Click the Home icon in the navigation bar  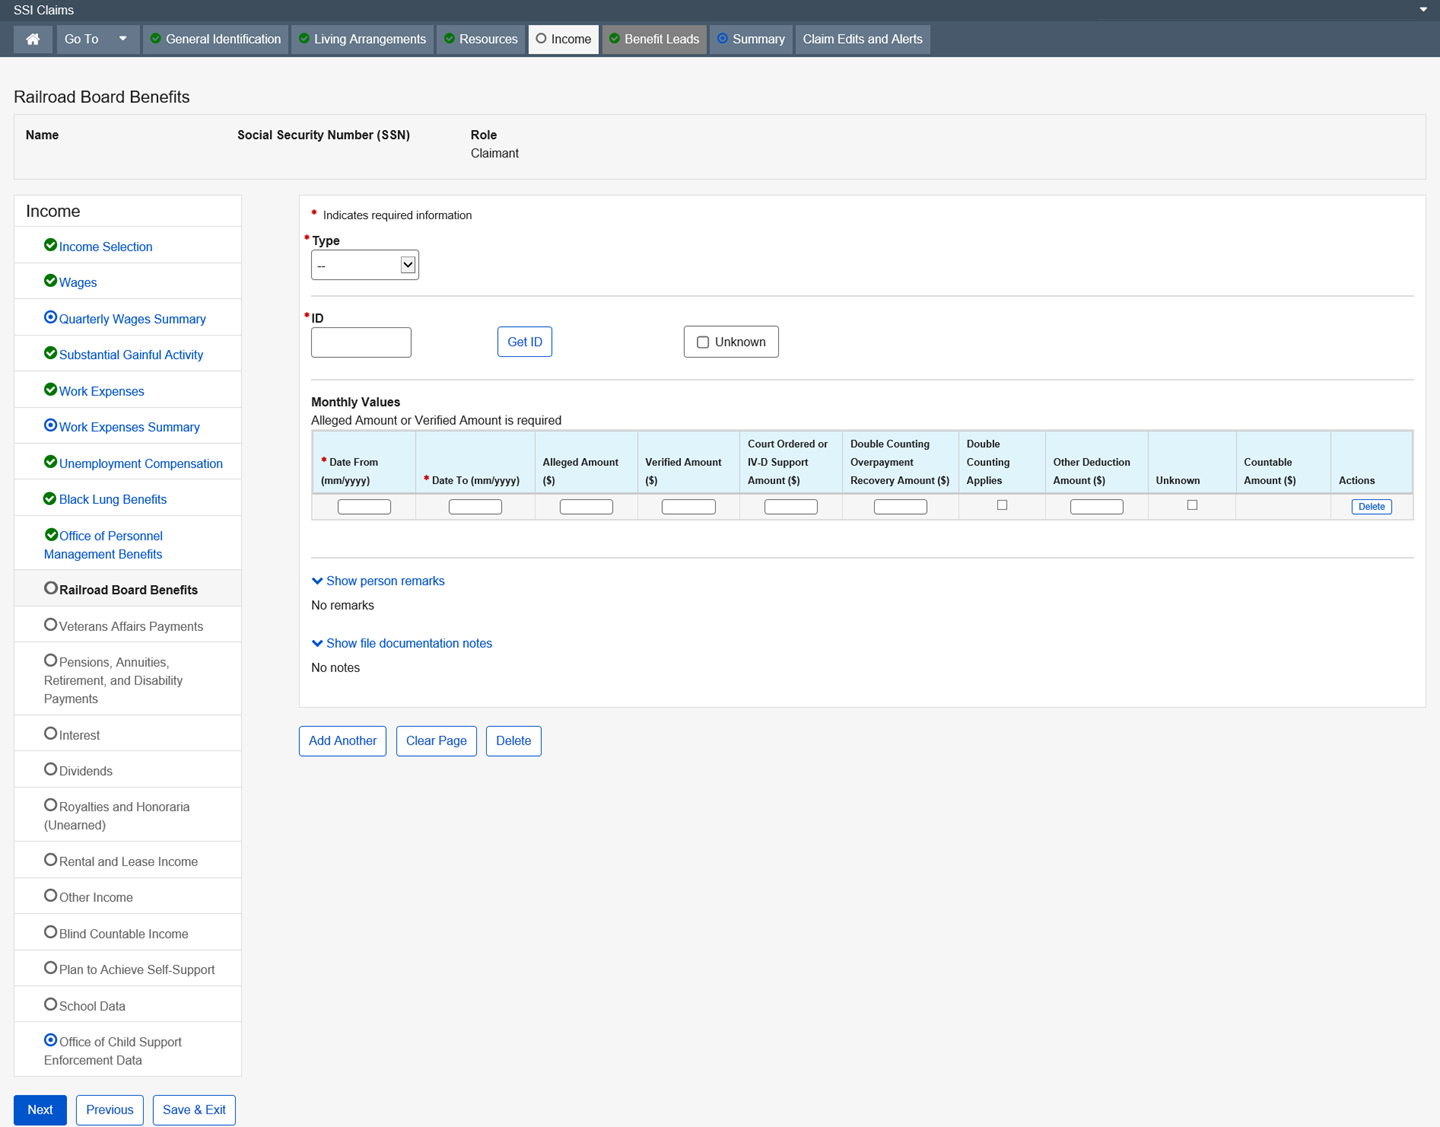(33, 39)
